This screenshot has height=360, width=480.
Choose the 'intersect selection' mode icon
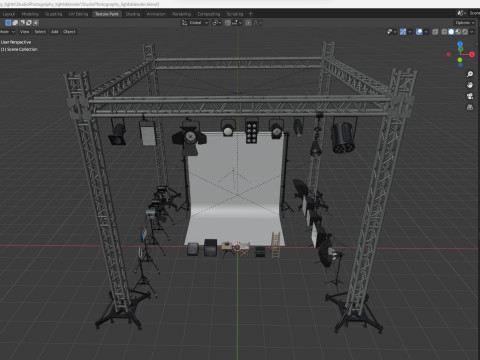click(x=36, y=23)
